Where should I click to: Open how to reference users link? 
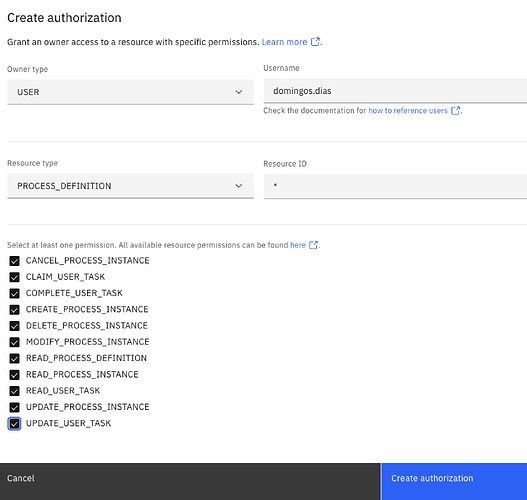[408, 111]
